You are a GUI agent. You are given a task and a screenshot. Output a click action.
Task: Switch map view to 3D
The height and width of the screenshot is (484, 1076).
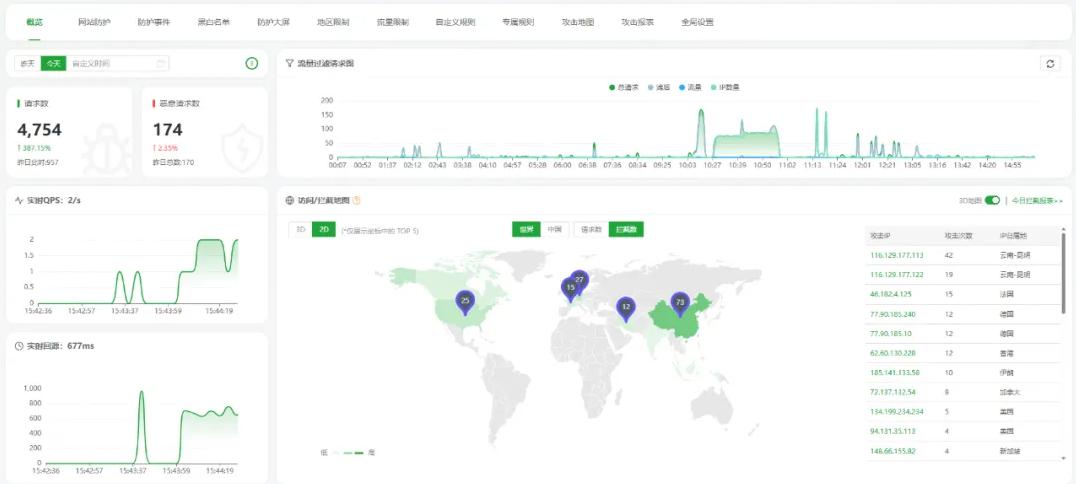click(x=300, y=229)
